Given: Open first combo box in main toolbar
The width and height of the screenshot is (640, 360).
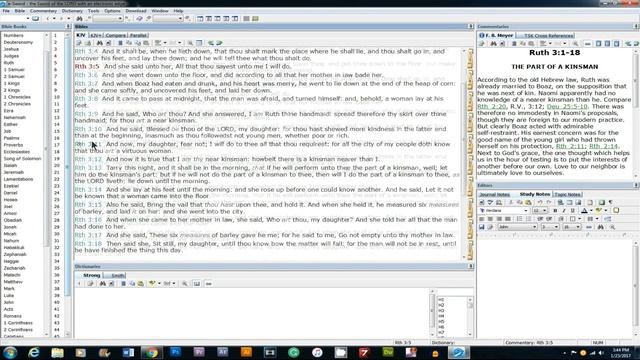Looking at the screenshot, I should 28,19.
